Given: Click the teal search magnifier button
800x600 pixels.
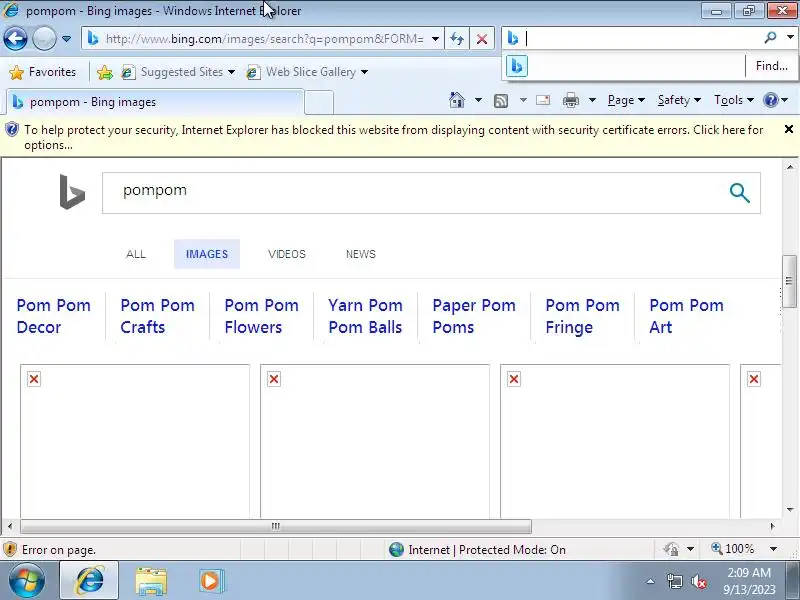Looking at the screenshot, I should pyautogui.click(x=739, y=193).
